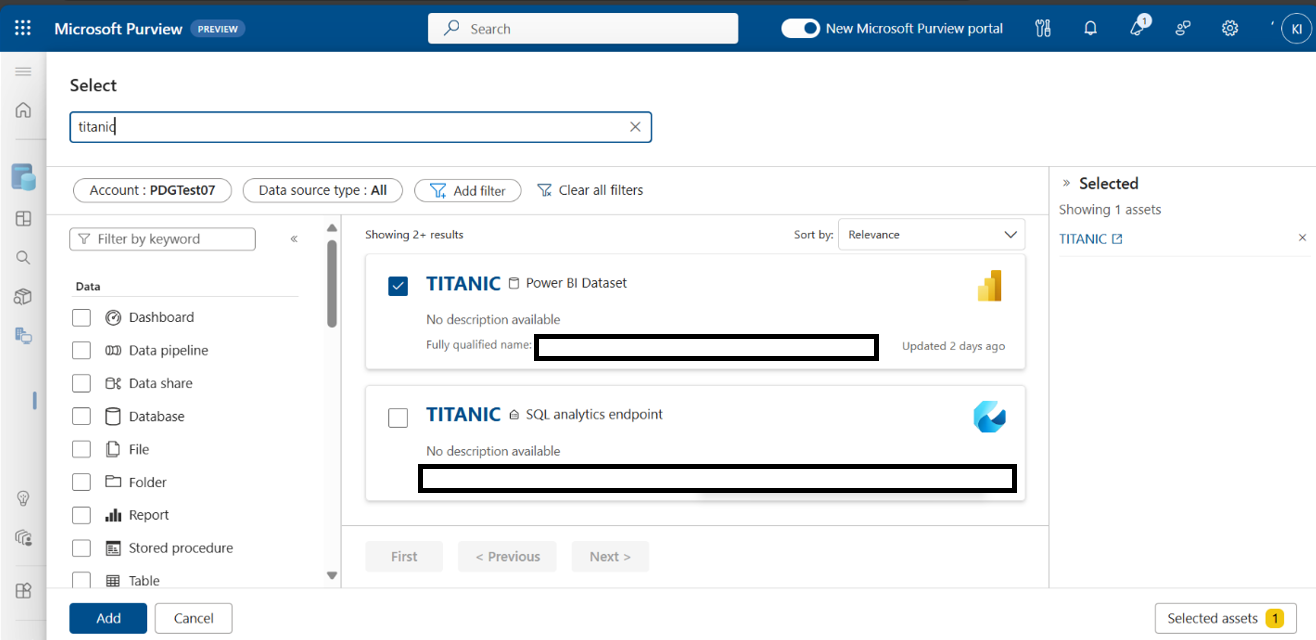This screenshot has height=640, width=1316.
Task: Uncheck the TITANIC Power BI Dataset checkbox
Action: click(398, 287)
